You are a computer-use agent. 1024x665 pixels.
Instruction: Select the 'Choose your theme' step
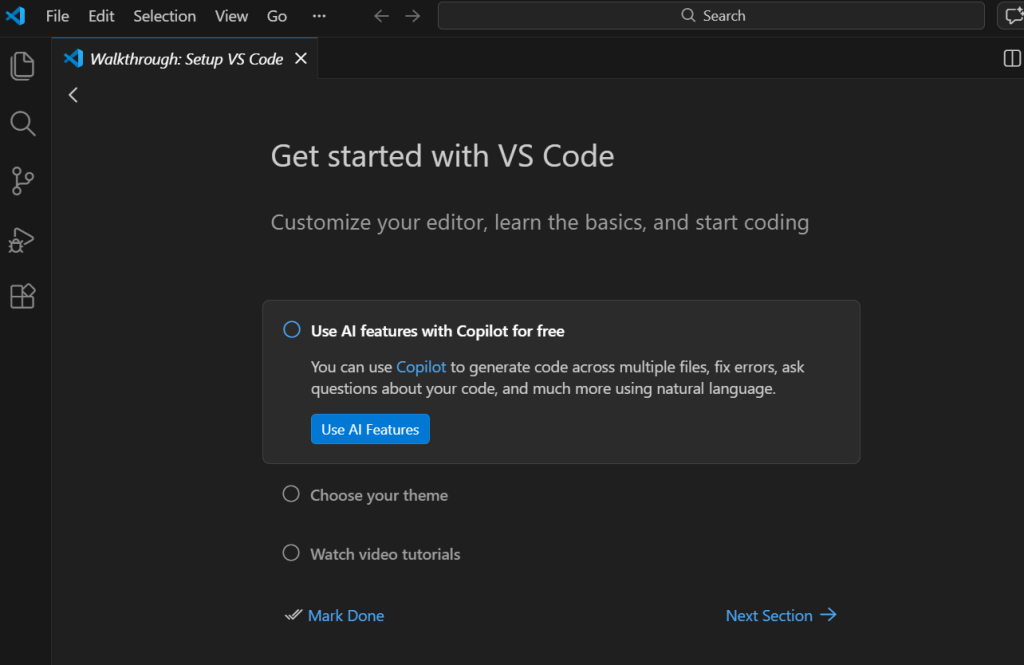(378, 495)
